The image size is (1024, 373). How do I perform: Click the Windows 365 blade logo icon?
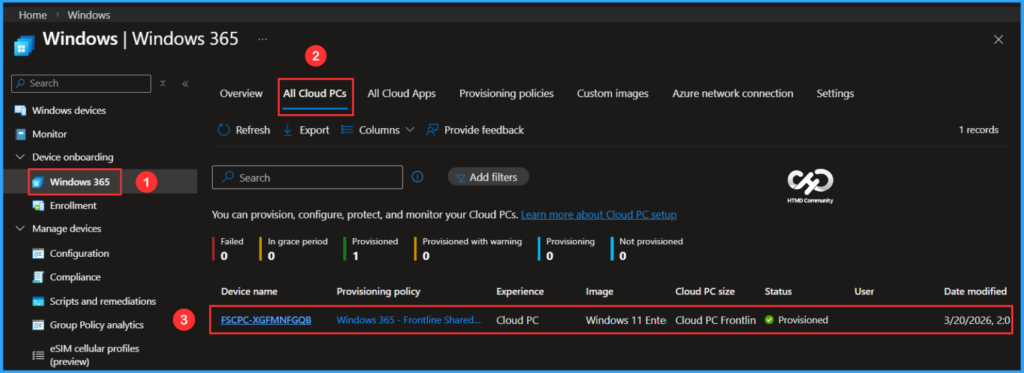tap(24, 46)
